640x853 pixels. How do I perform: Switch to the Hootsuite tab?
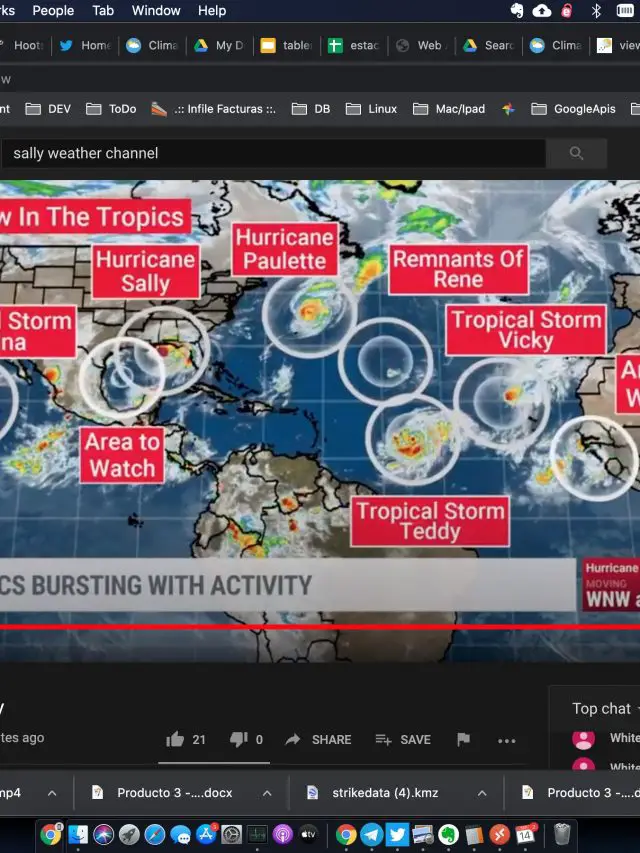[23, 45]
